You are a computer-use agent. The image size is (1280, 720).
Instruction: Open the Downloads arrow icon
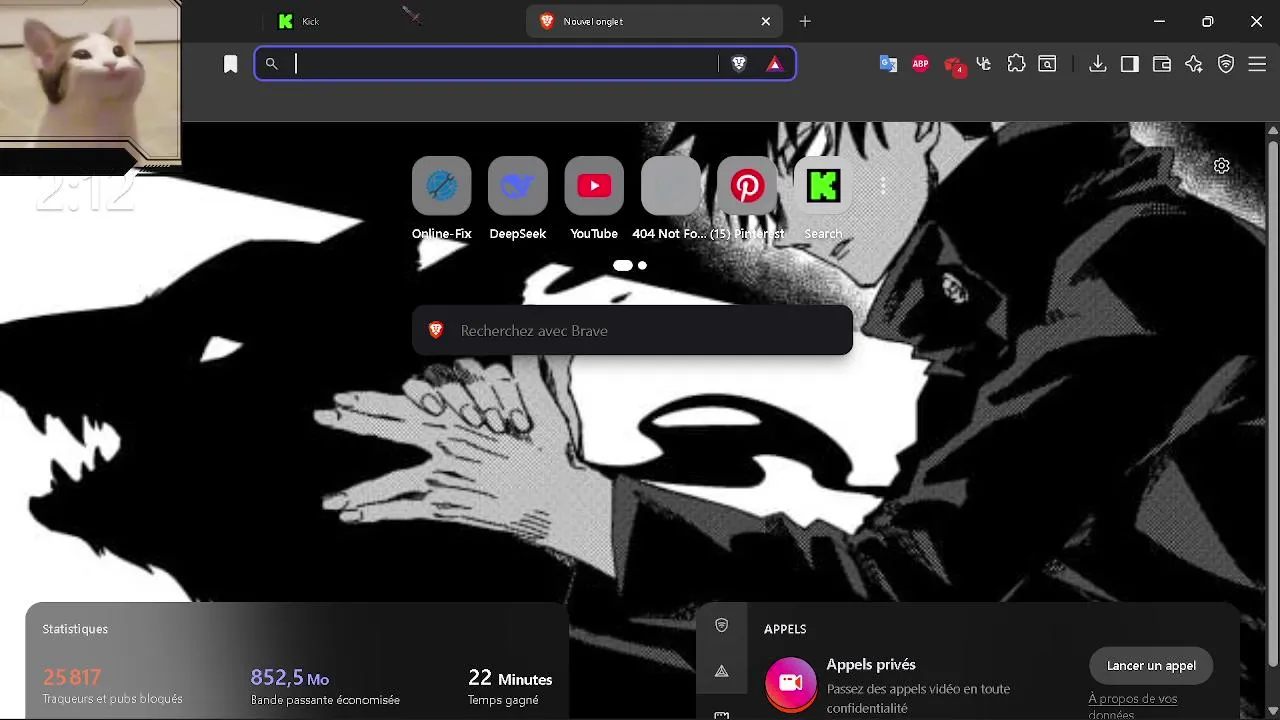pos(1098,64)
